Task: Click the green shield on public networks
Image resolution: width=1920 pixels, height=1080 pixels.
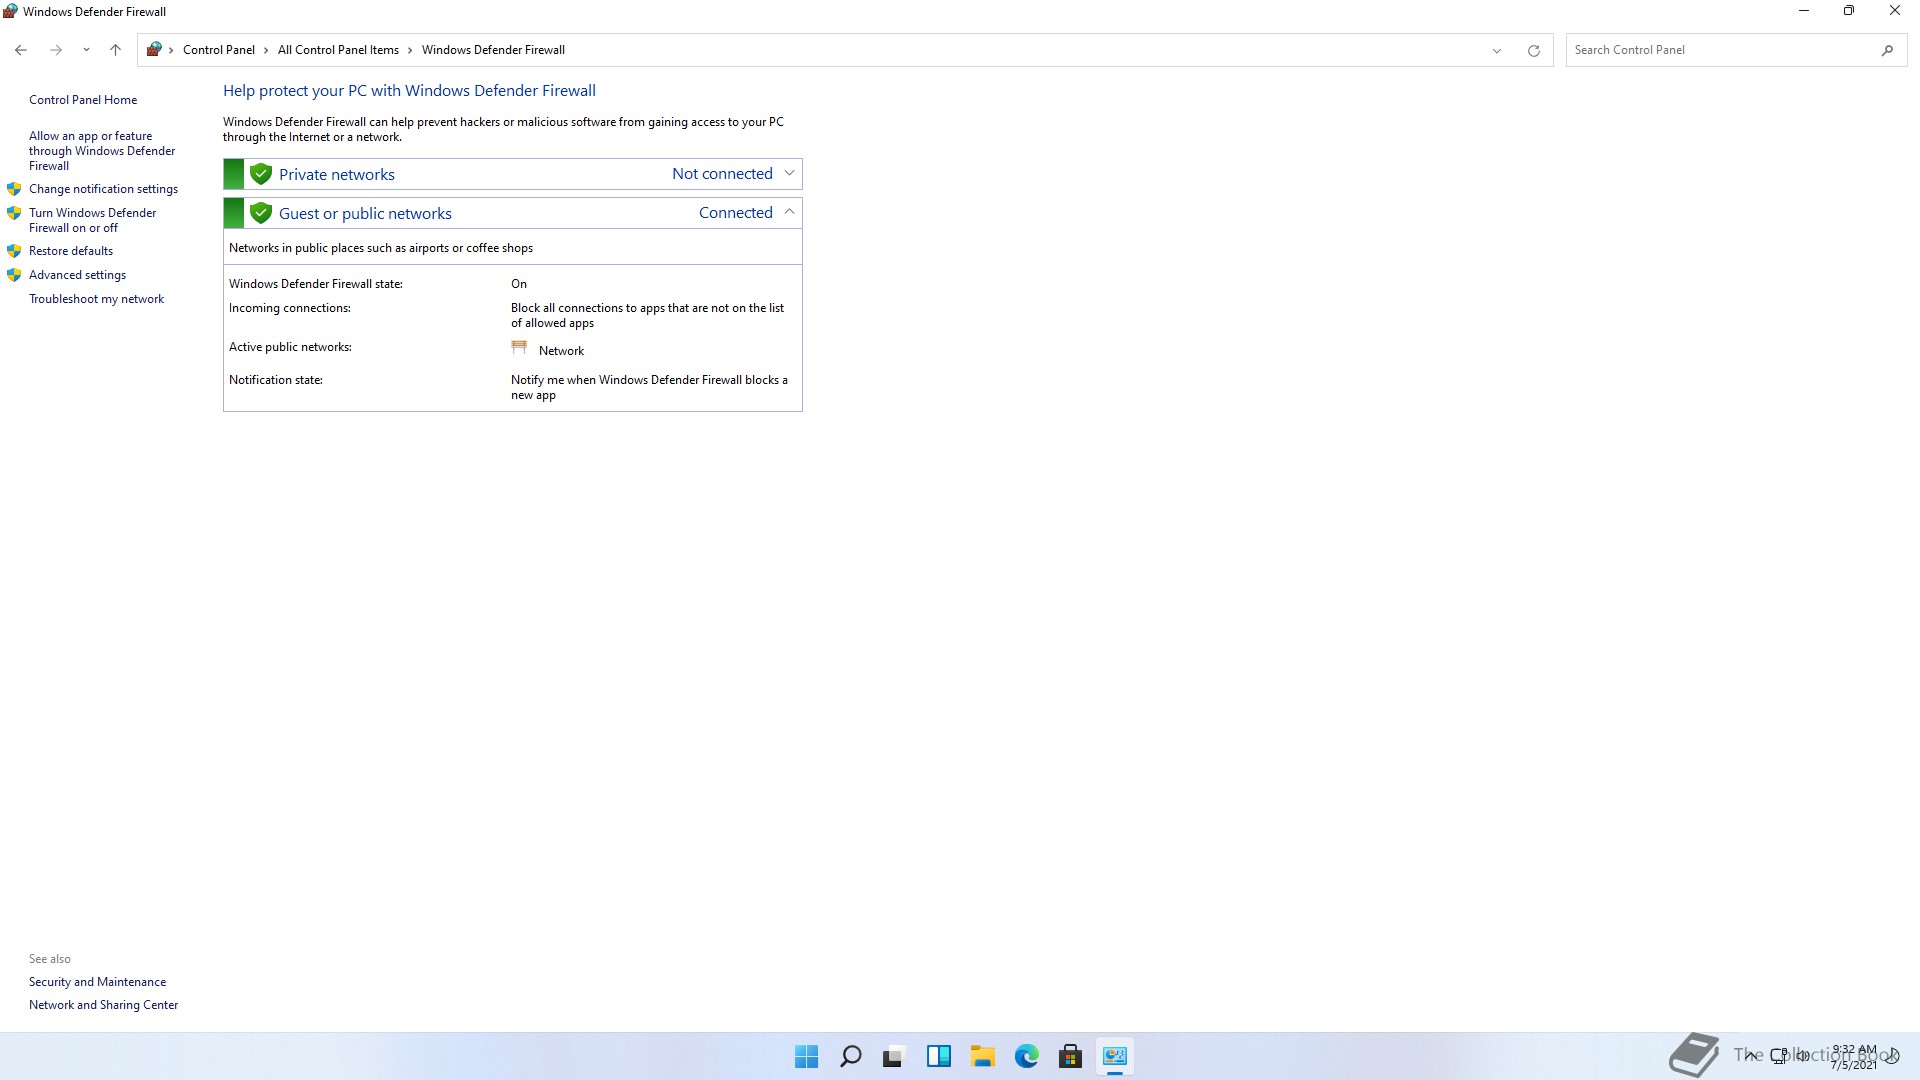Action: point(261,213)
